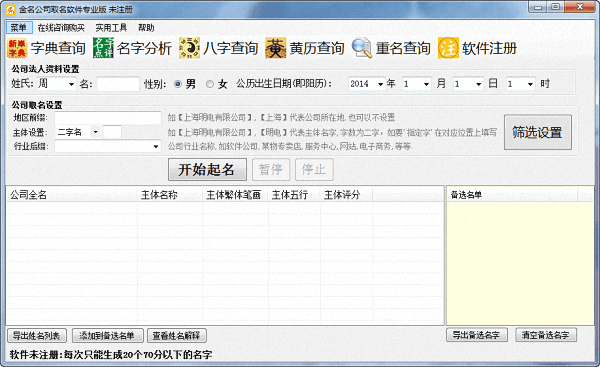Open the 实用工具 menu
600x367 pixels.
click(111, 28)
